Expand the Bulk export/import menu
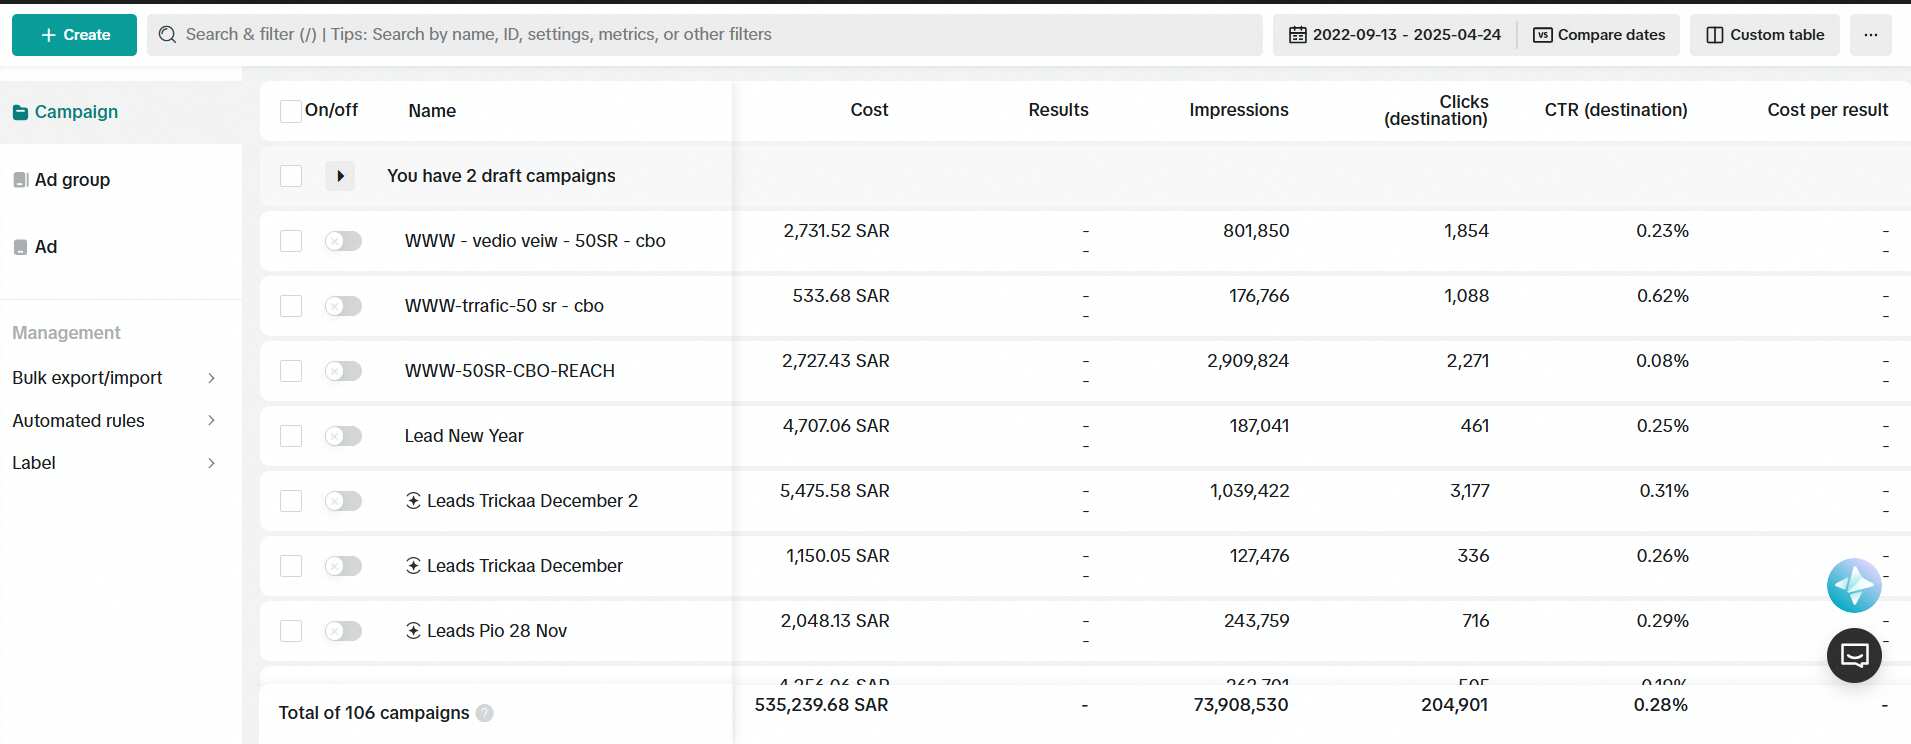1911x744 pixels. coord(211,378)
